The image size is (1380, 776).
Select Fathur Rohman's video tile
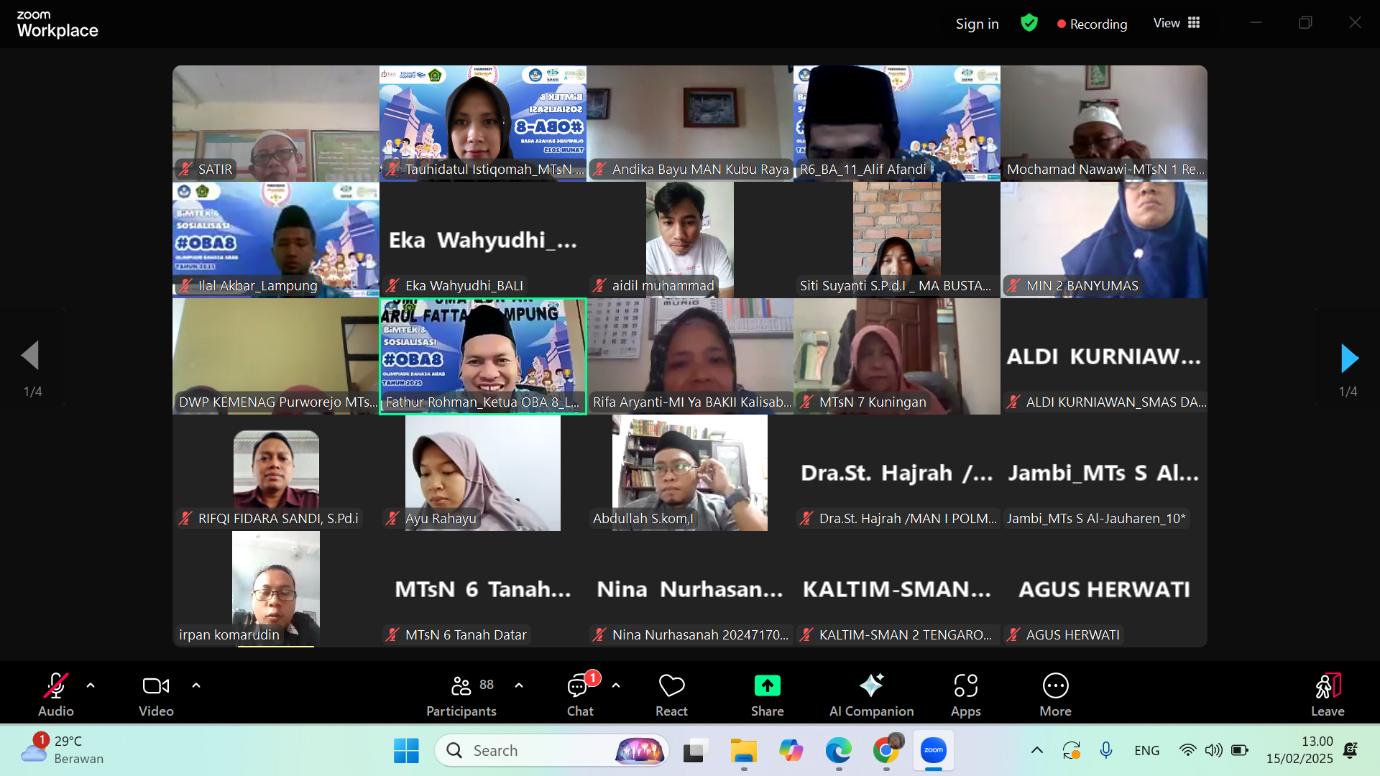(x=483, y=355)
